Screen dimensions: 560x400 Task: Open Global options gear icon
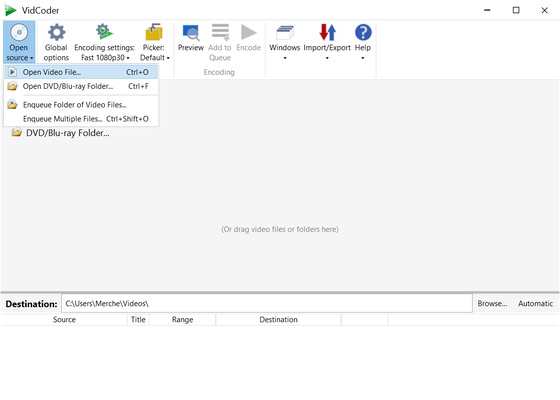56,32
